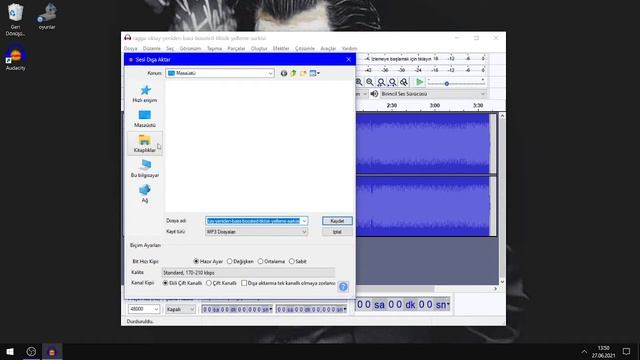Click the Audacity icon in the taskbar
This screenshot has width=640, height=360.
(x=52, y=351)
